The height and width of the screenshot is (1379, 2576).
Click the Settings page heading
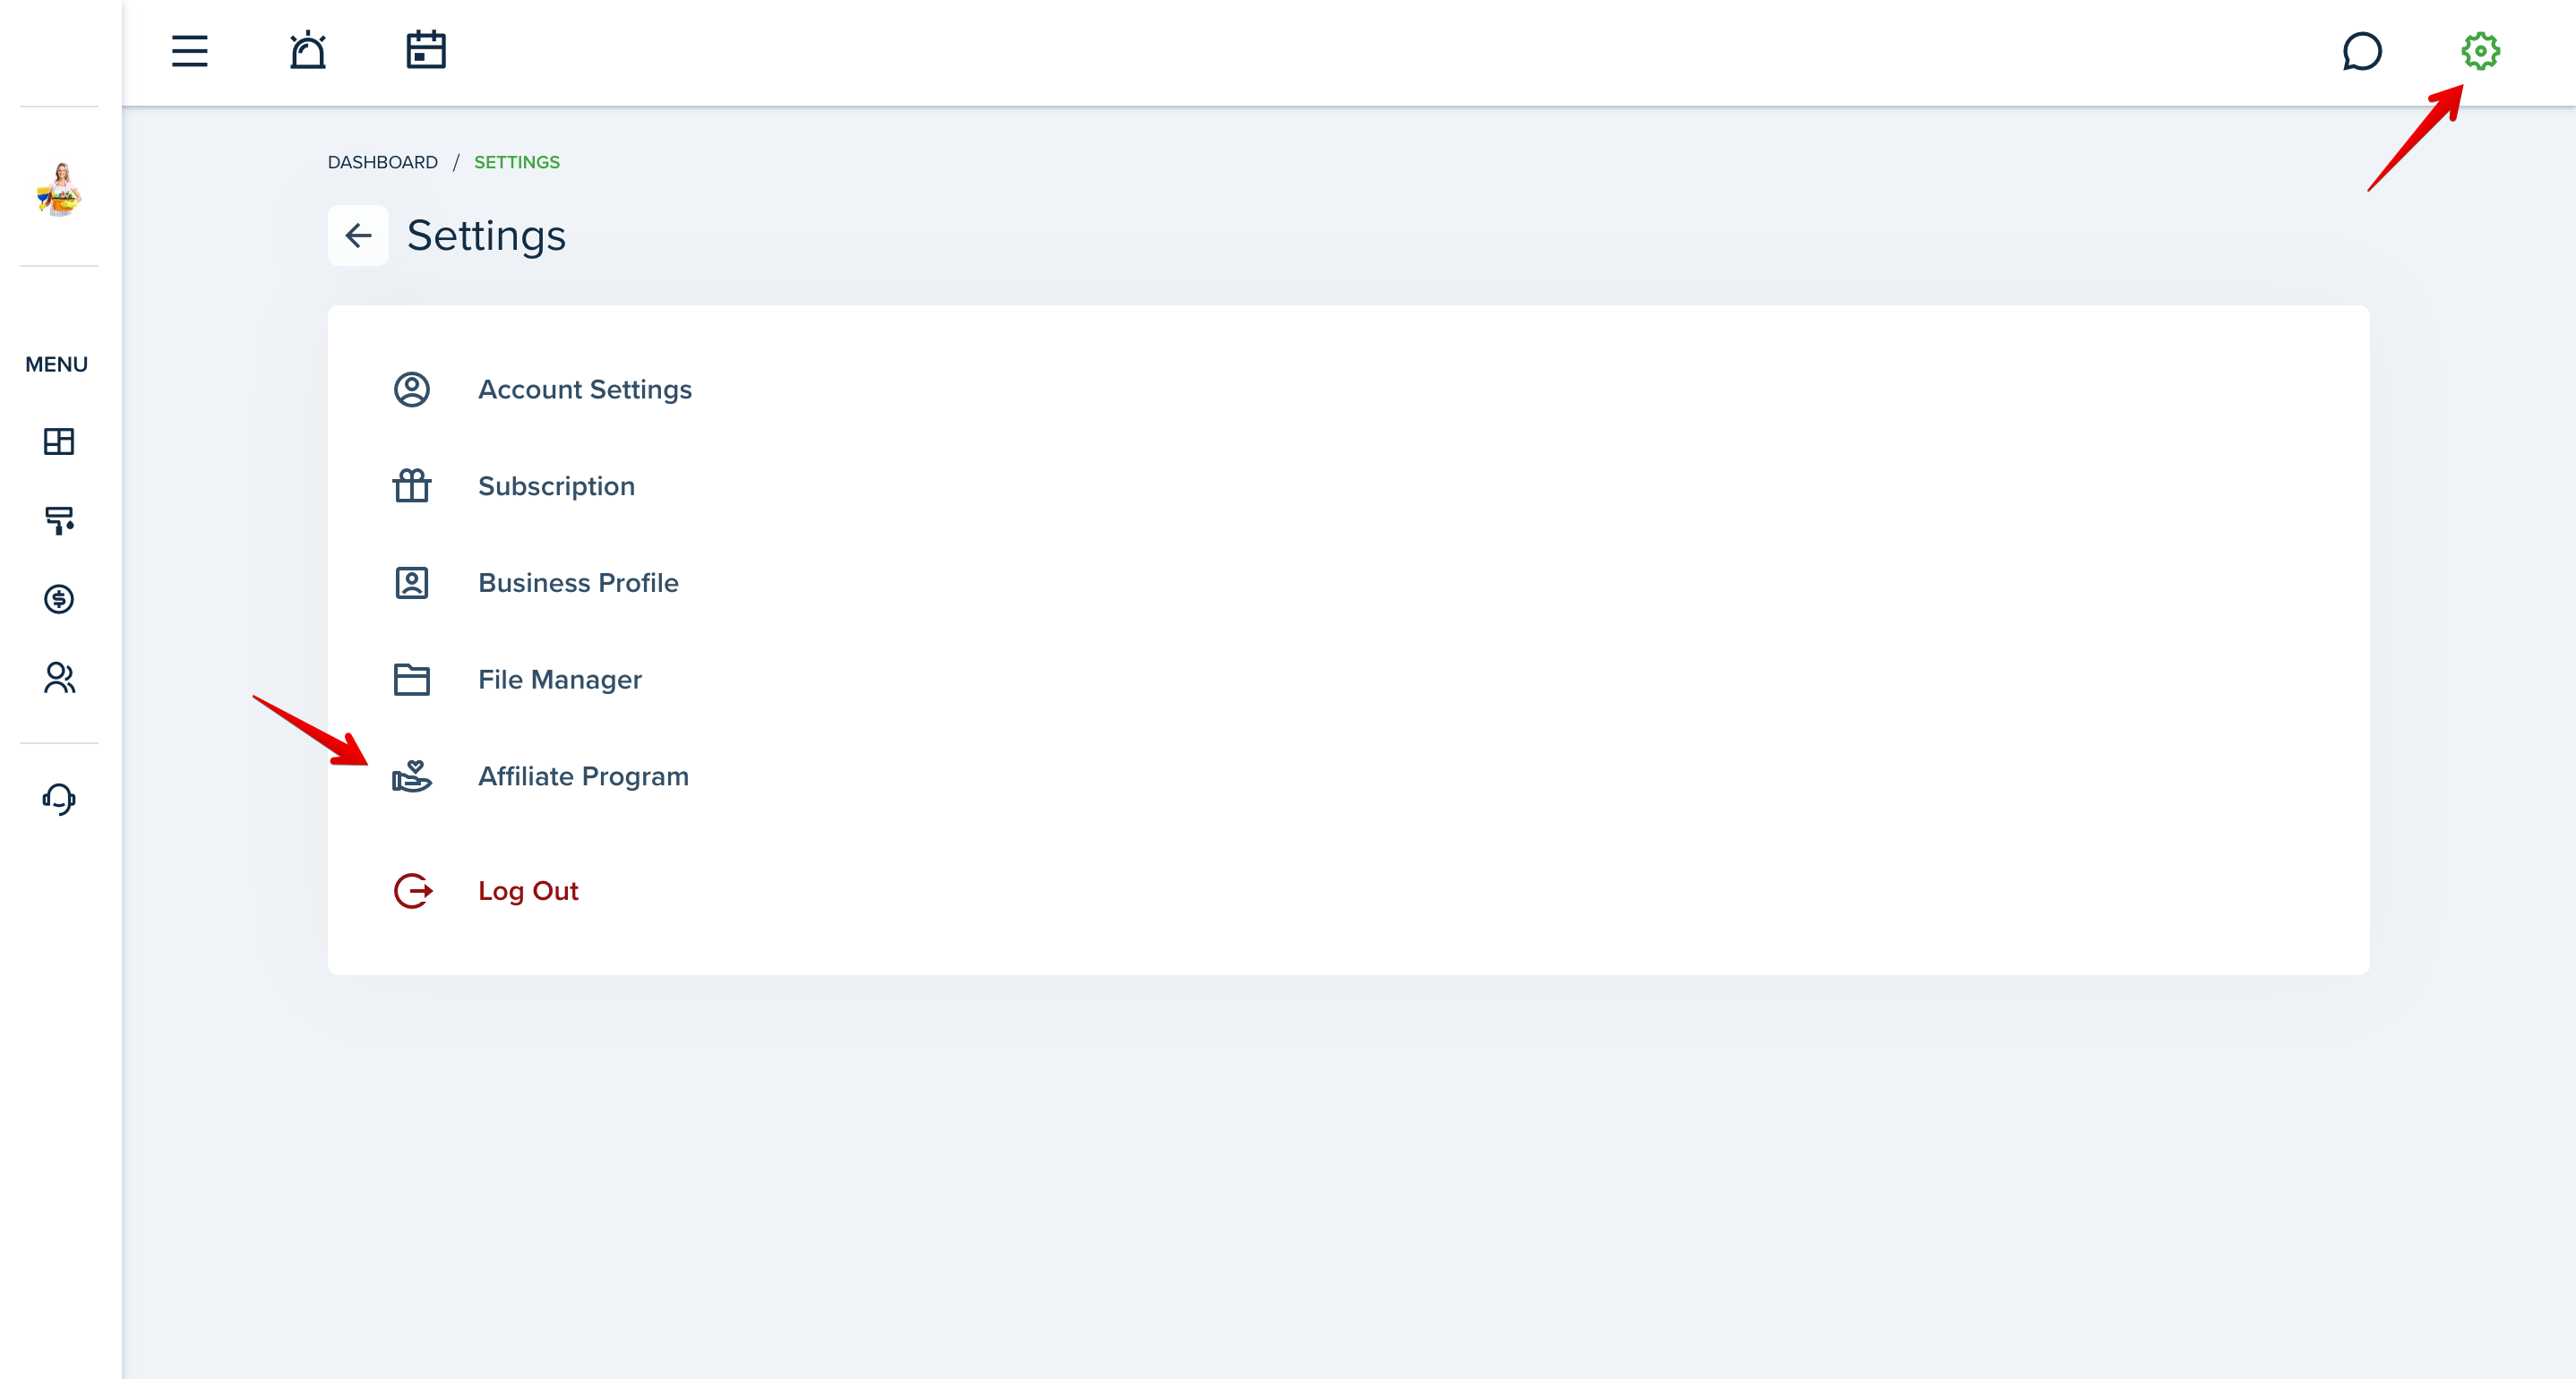click(x=486, y=236)
